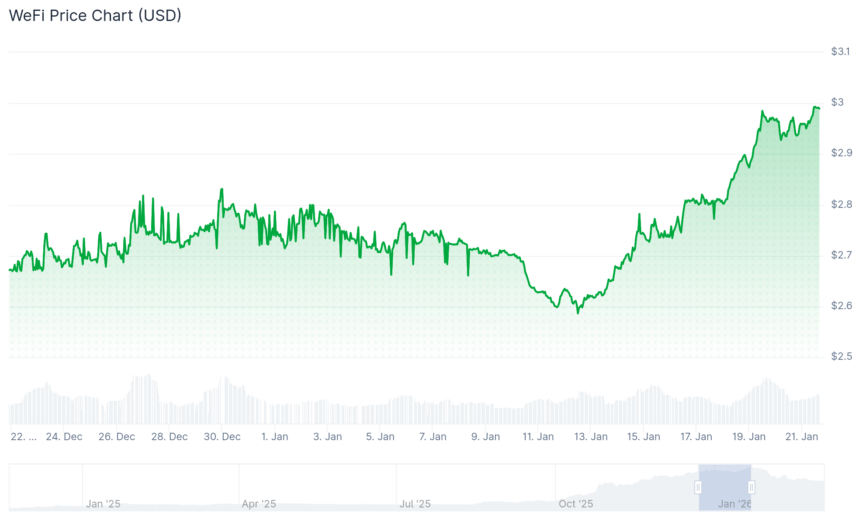Click the left range selector handle
Screen dimensions: 862x524
coord(698,487)
